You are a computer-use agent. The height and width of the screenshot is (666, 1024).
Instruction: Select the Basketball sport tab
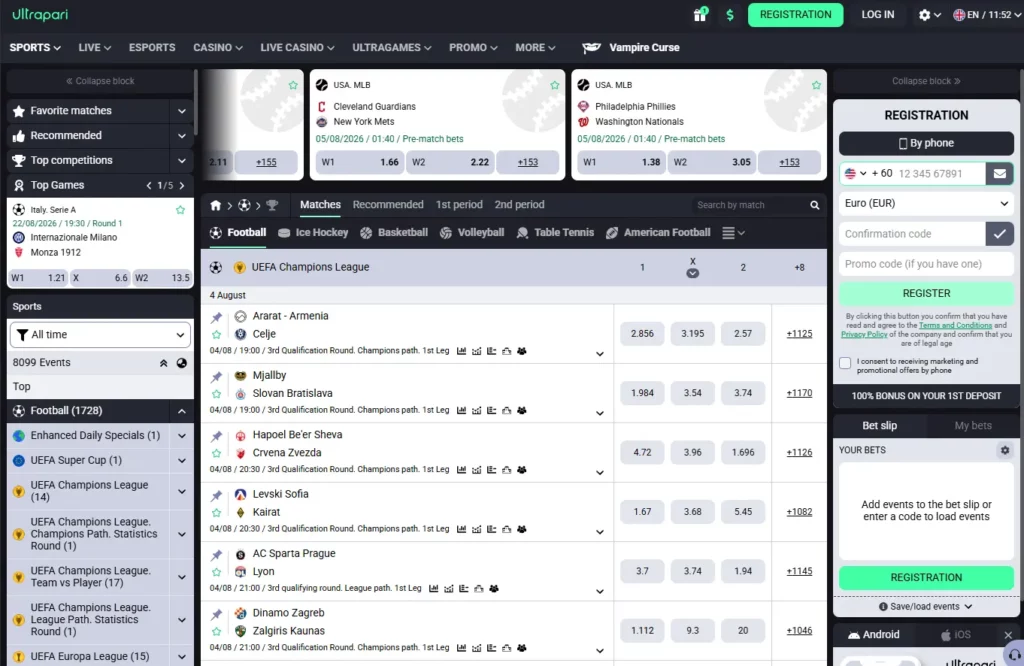[394, 232]
